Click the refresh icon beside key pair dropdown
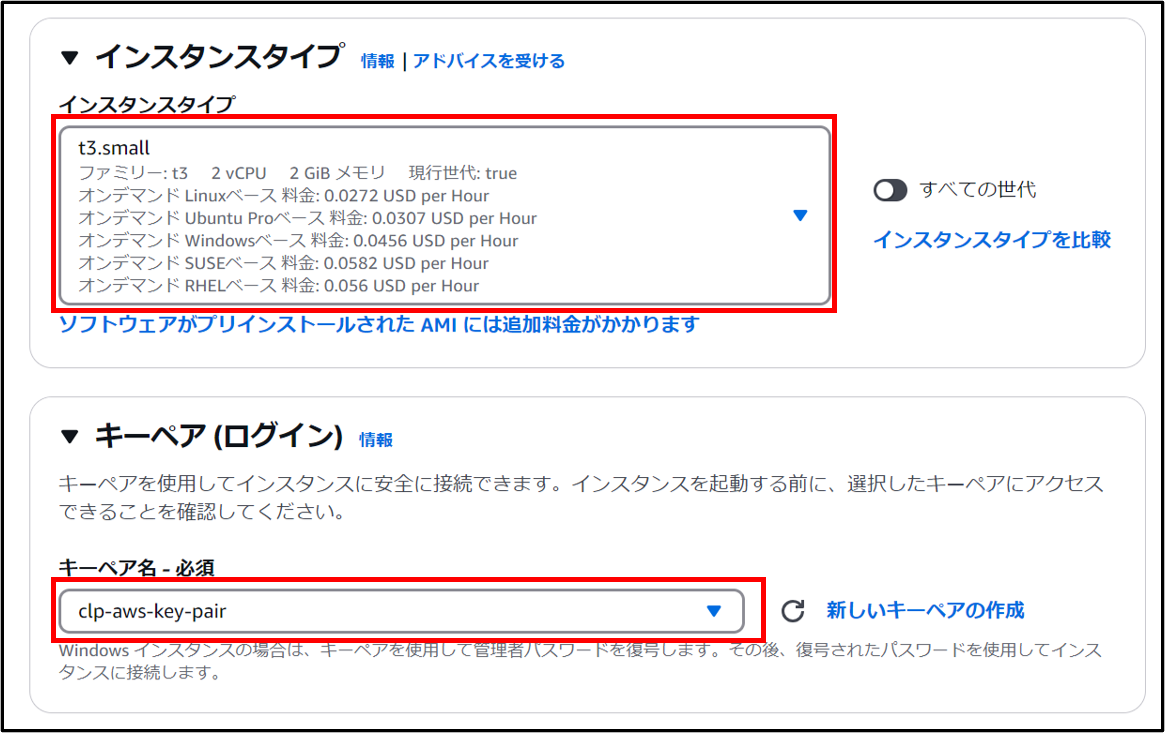The image size is (1165, 733). click(792, 611)
